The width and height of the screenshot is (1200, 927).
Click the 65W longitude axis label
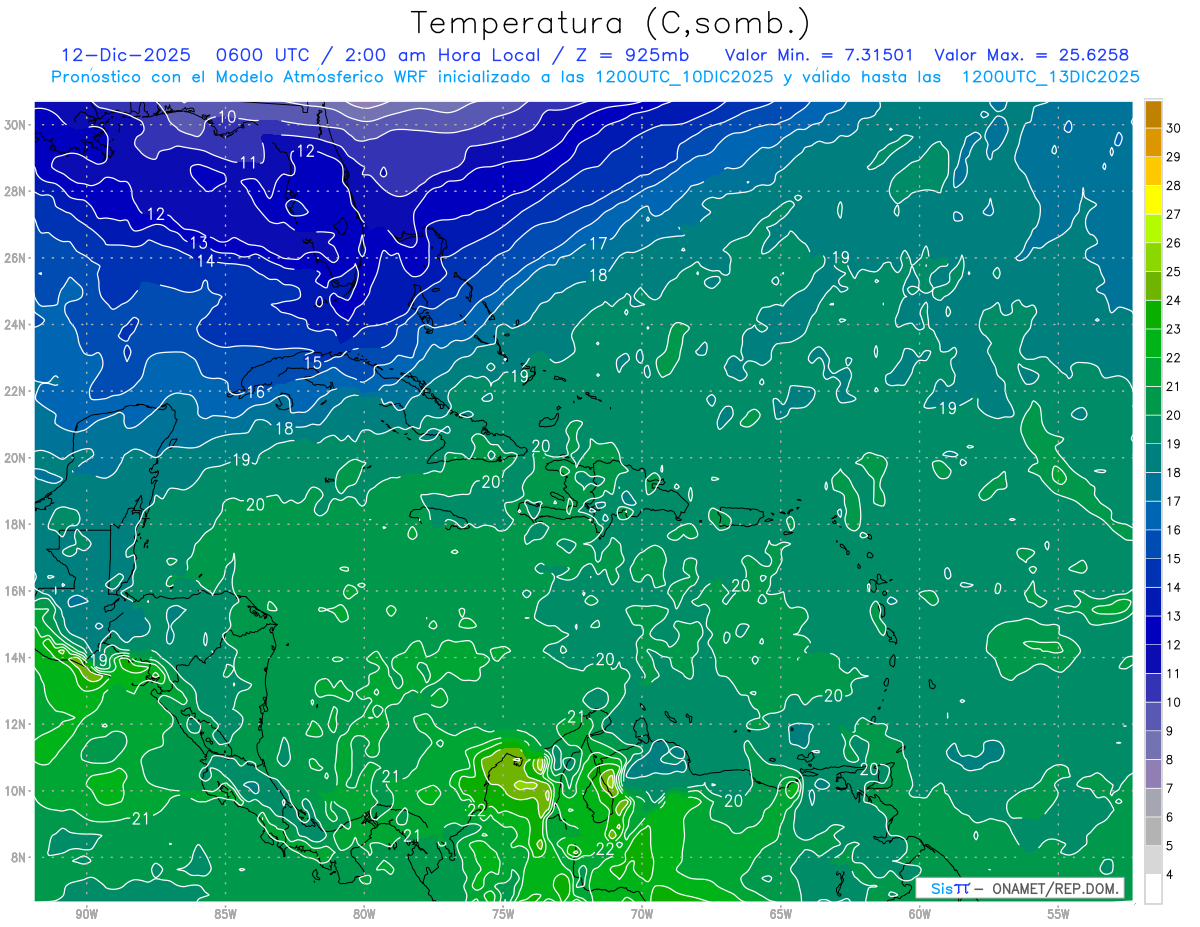click(x=781, y=914)
